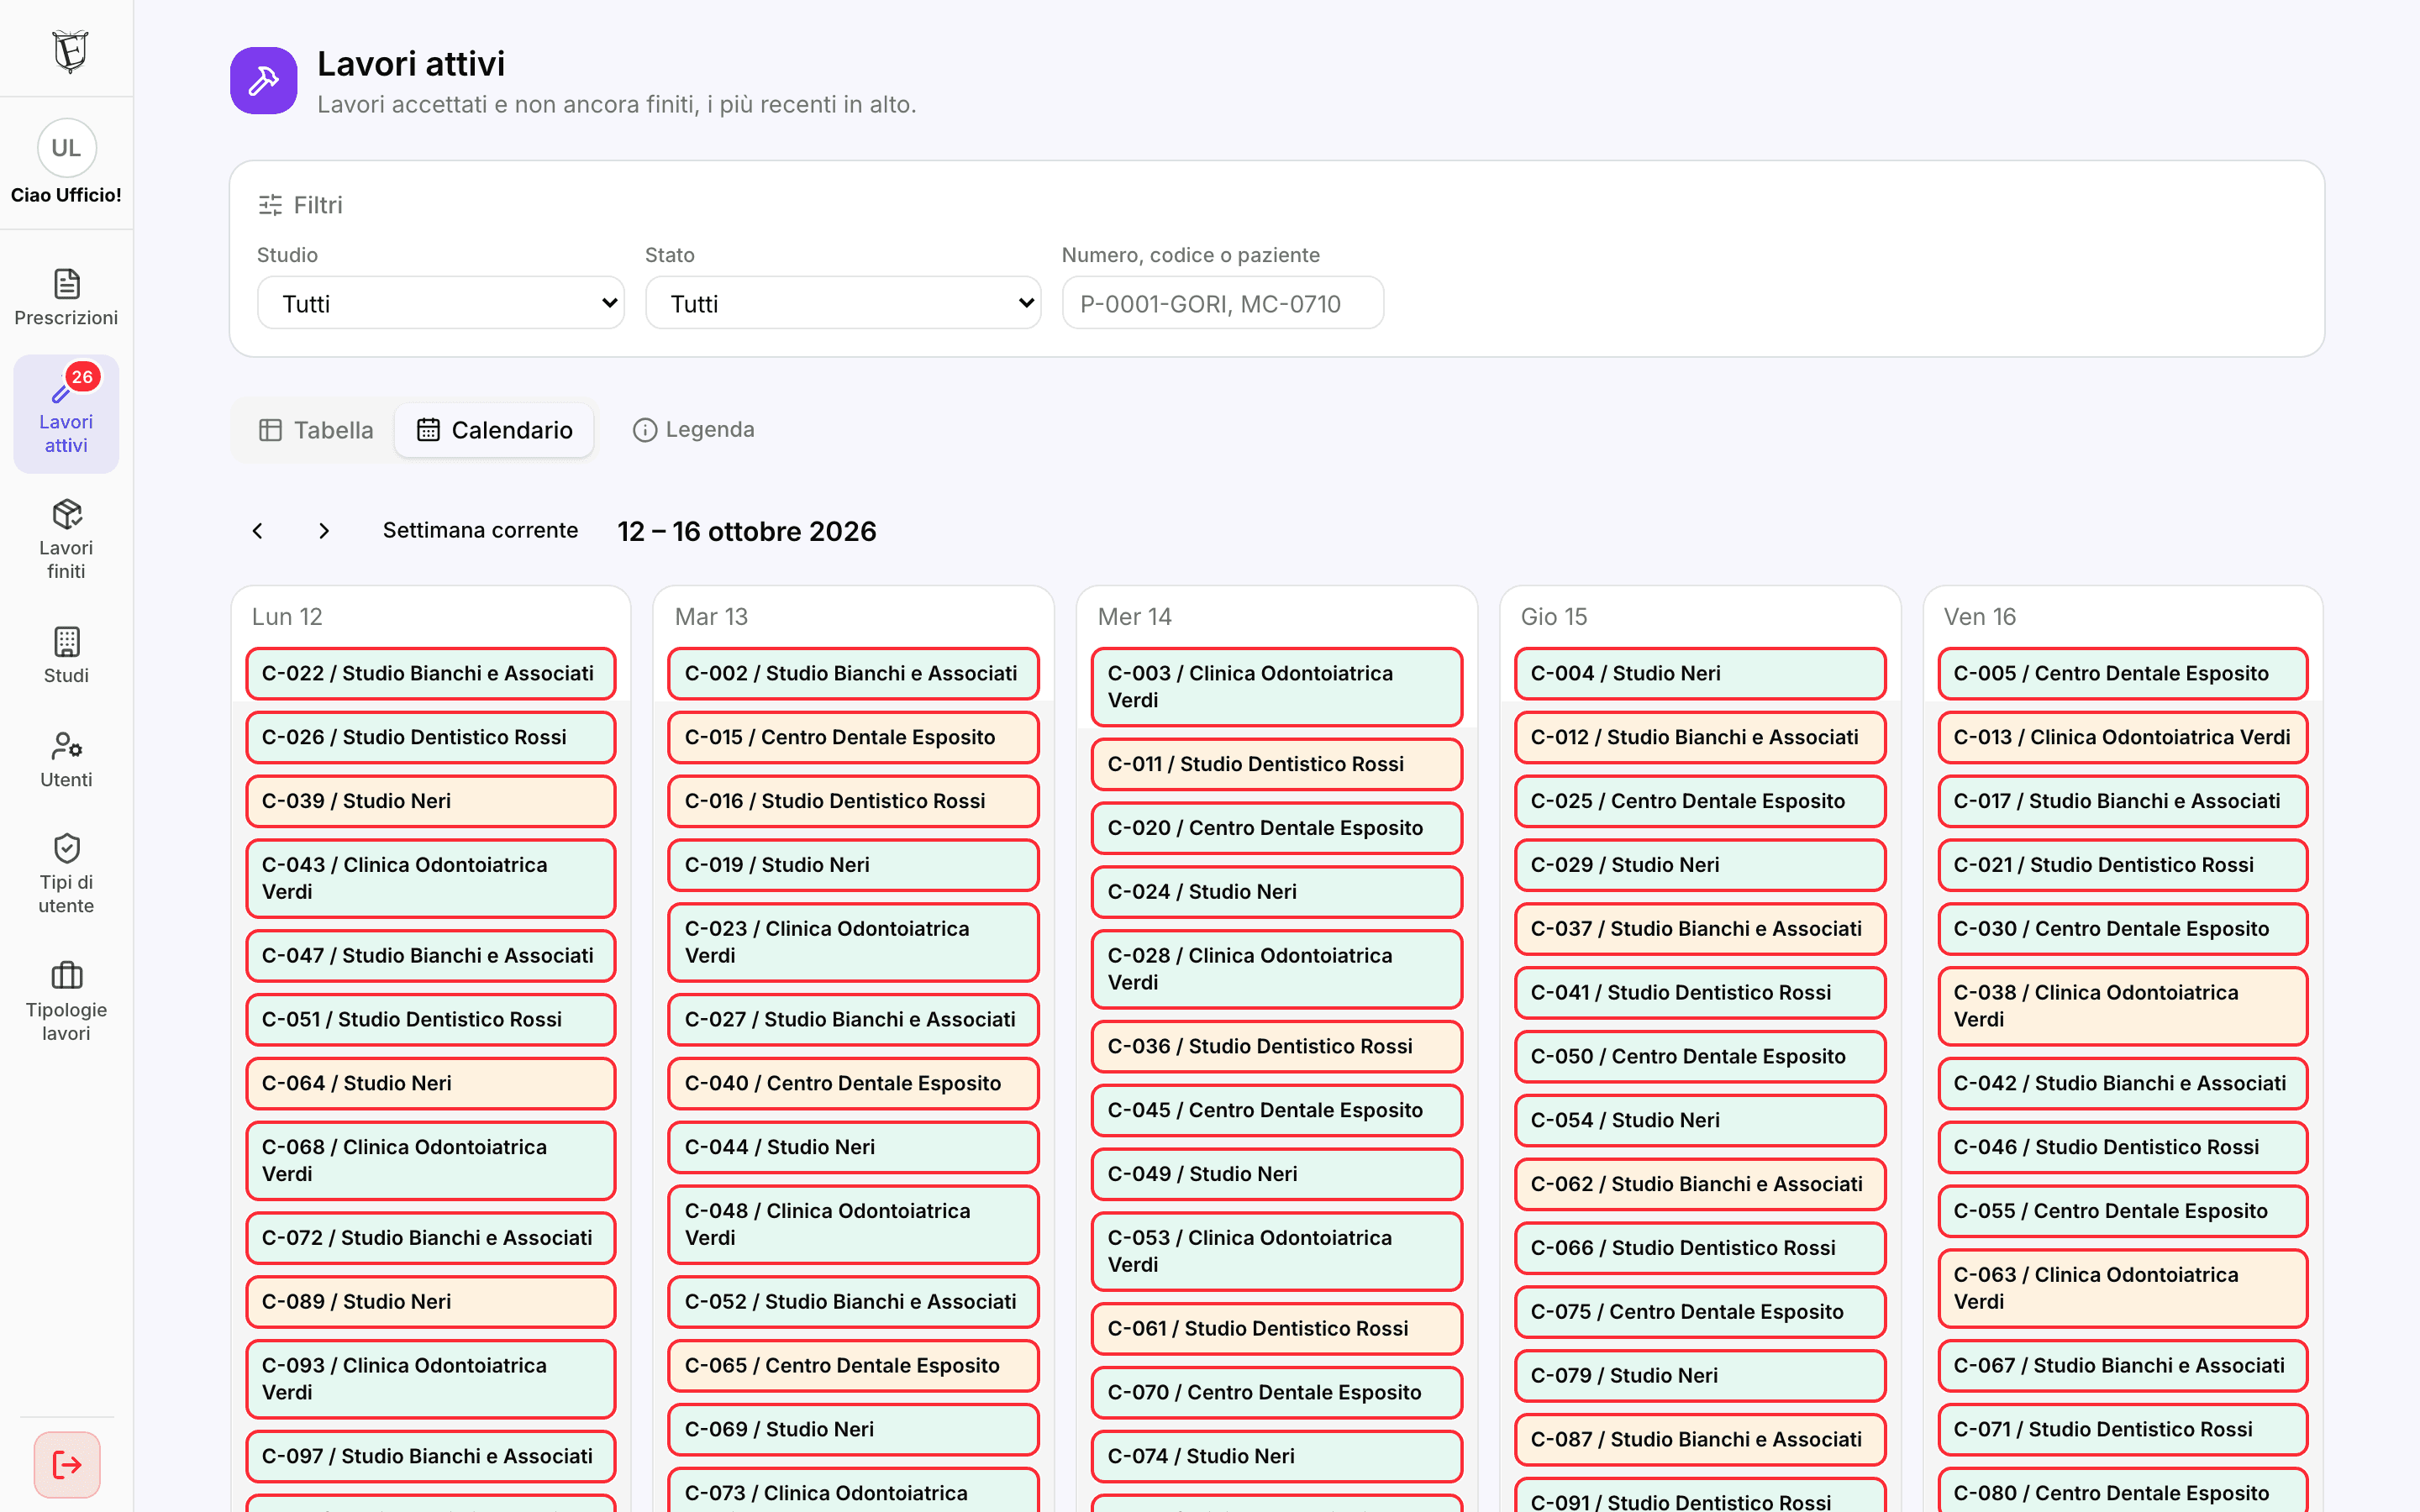The width and height of the screenshot is (2420, 1512).
Task: Open job C-002 on Tuesday
Action: coord(853,674)
